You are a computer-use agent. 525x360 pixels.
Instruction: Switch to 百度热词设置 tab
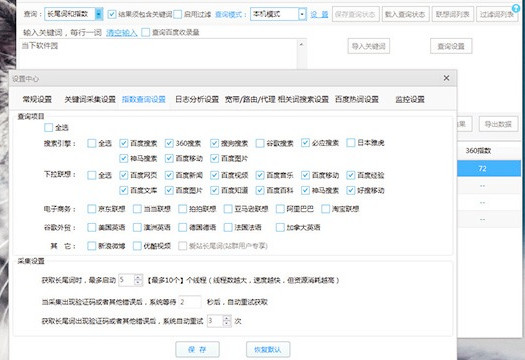[x=357, y=99]
